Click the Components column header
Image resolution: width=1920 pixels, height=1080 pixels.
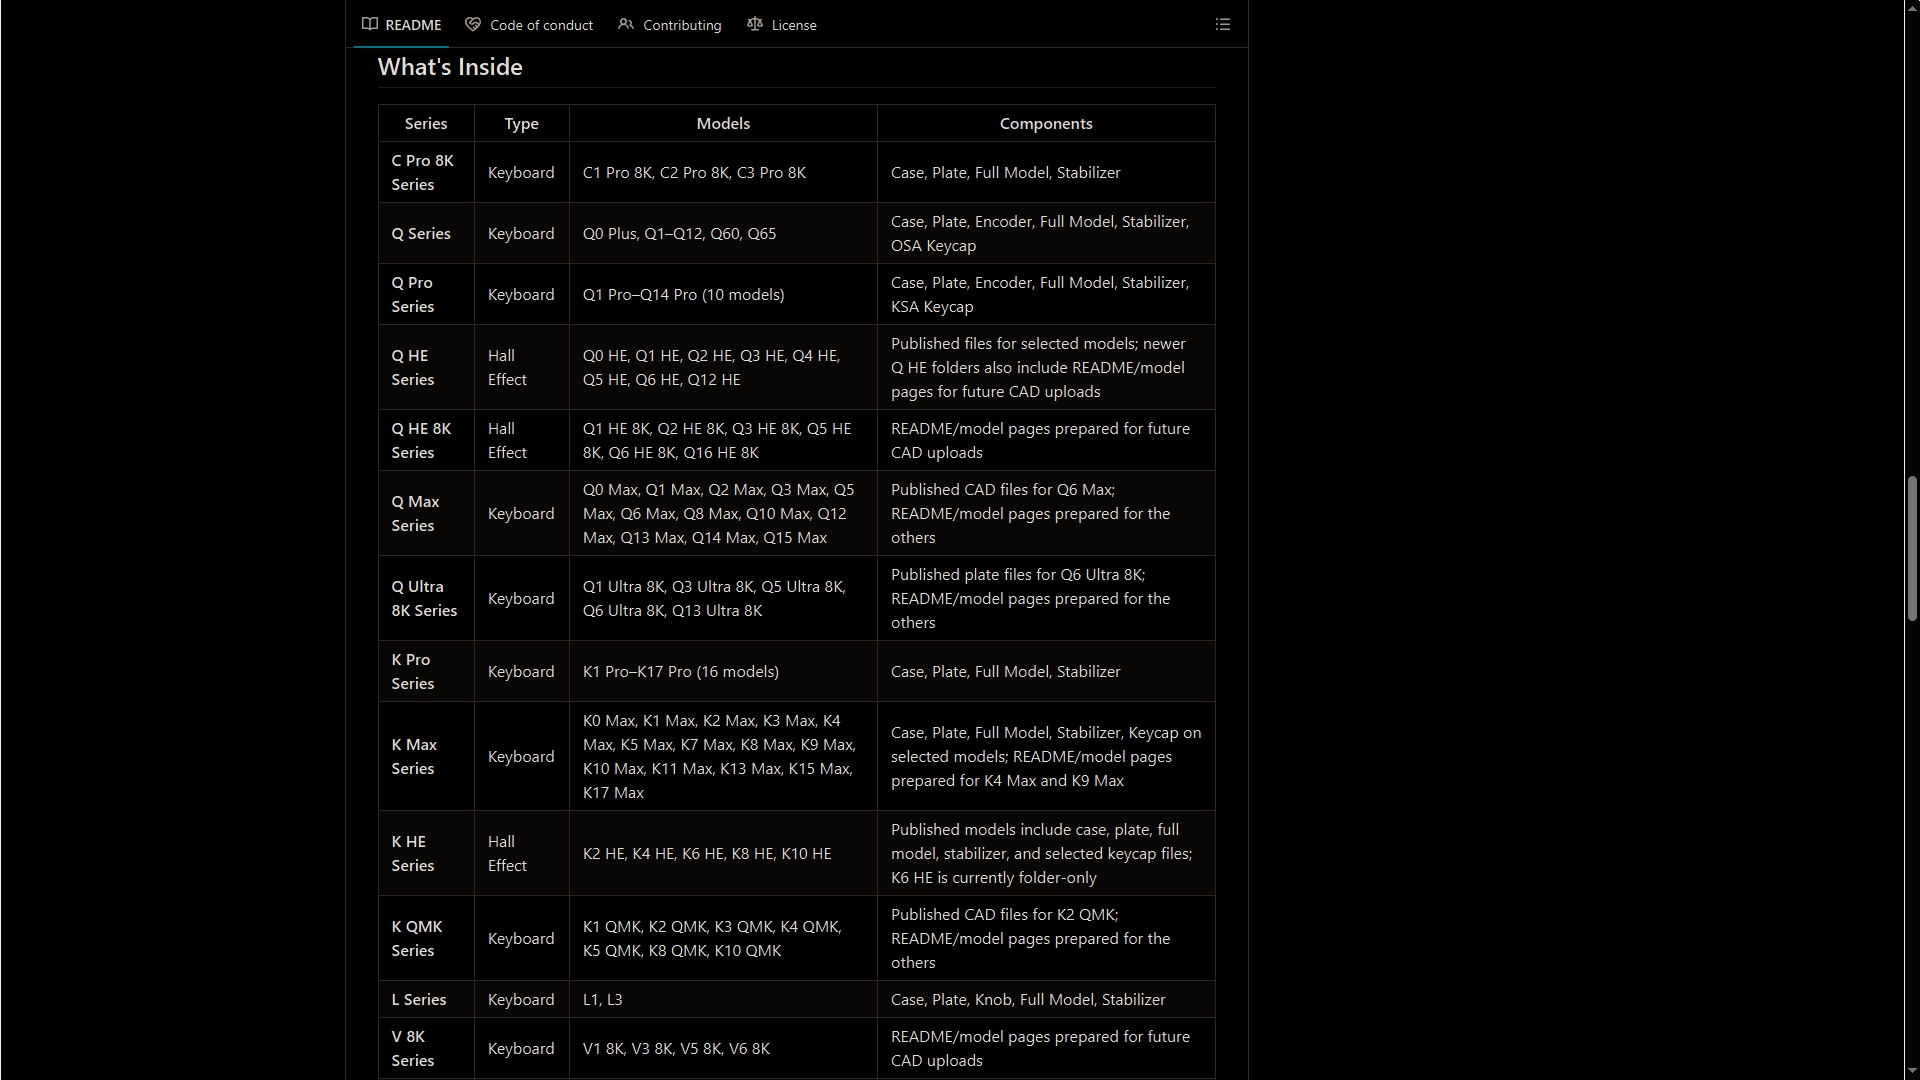[1046, 123]
